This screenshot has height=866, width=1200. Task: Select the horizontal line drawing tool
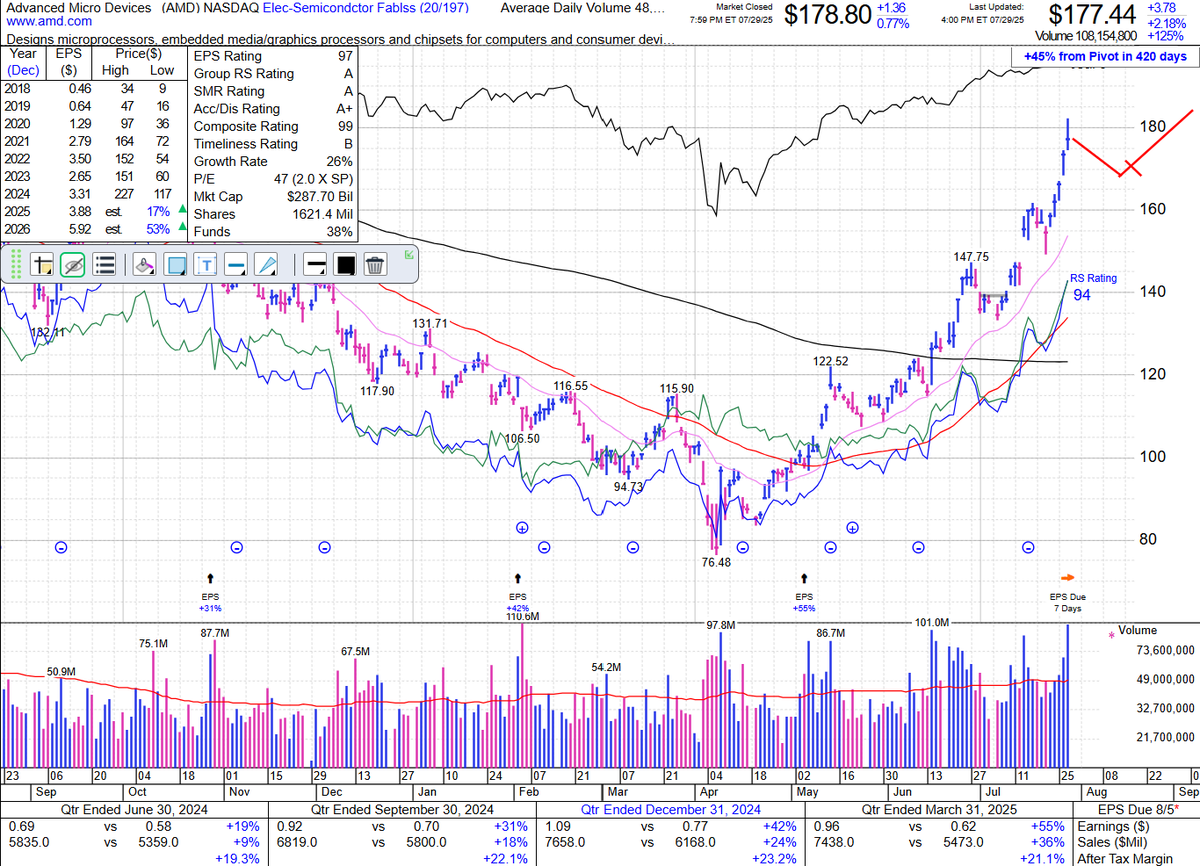click(236, 265)
